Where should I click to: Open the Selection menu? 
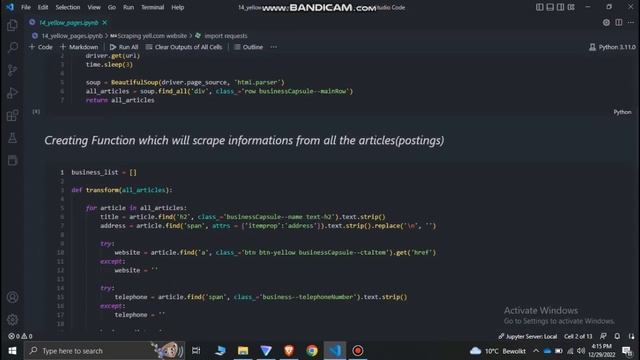(68, 7)
